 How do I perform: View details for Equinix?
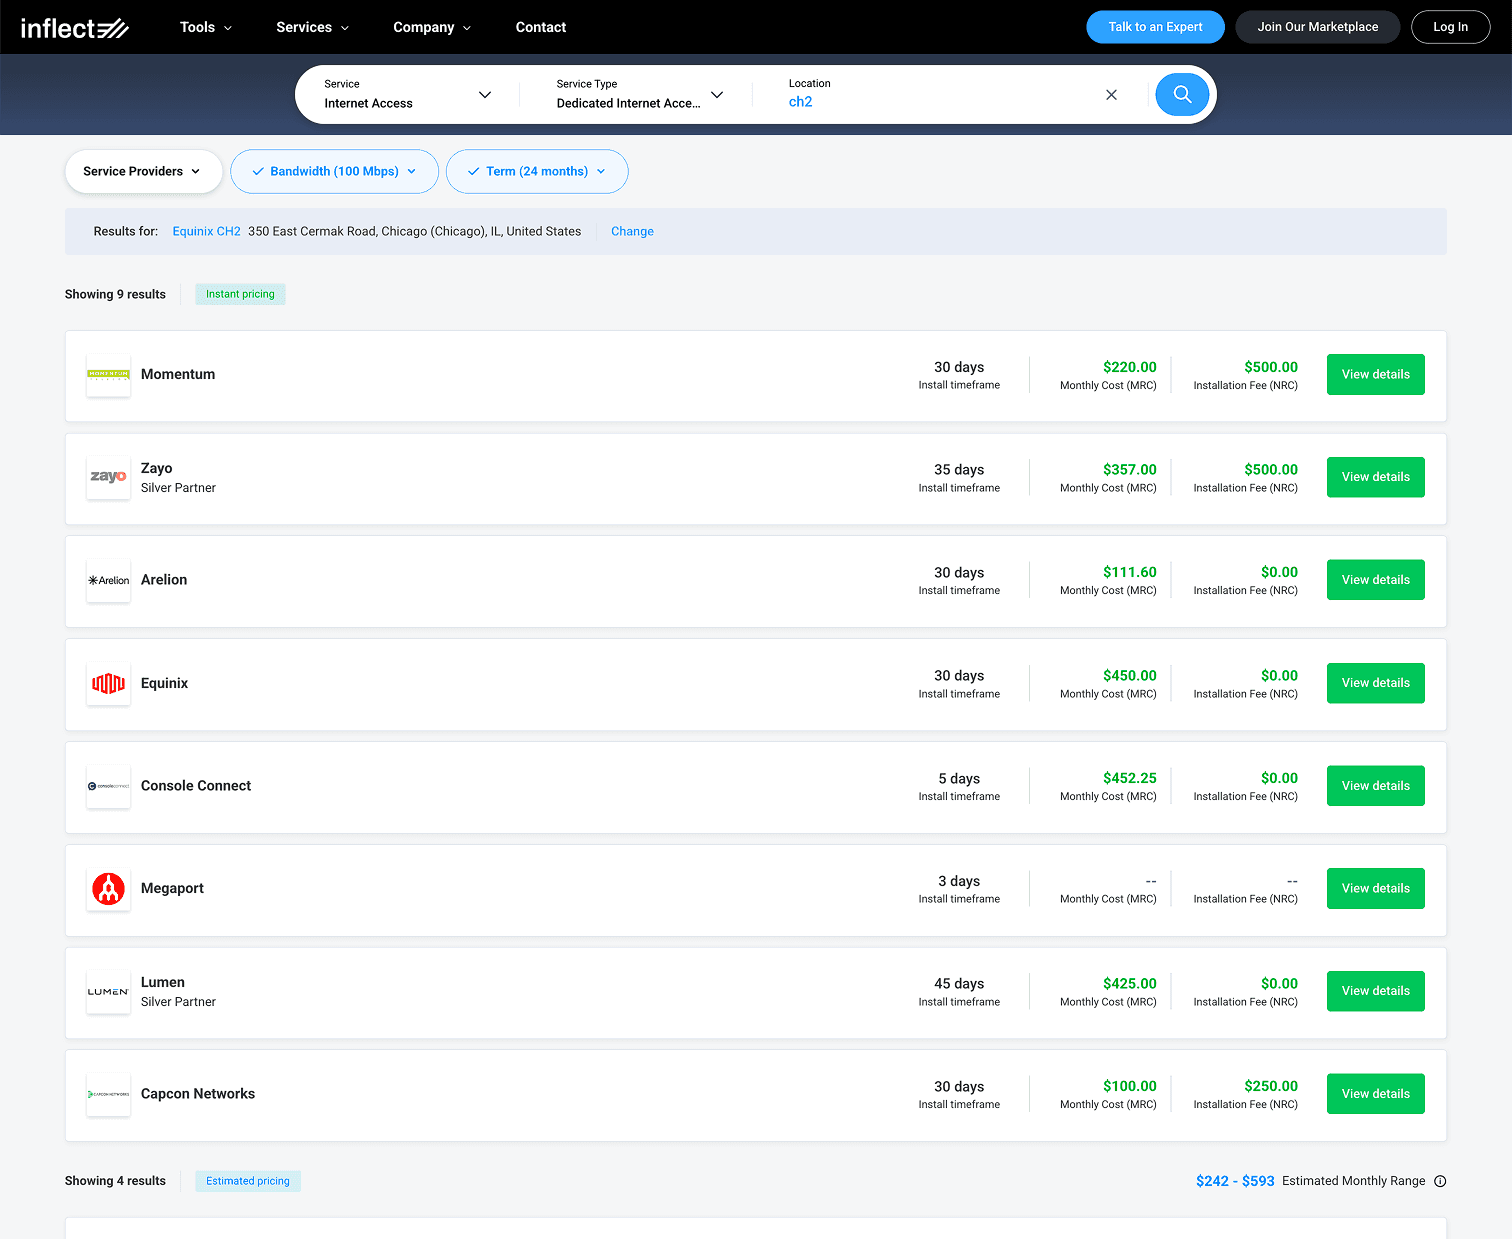(x=1375, y=683)
